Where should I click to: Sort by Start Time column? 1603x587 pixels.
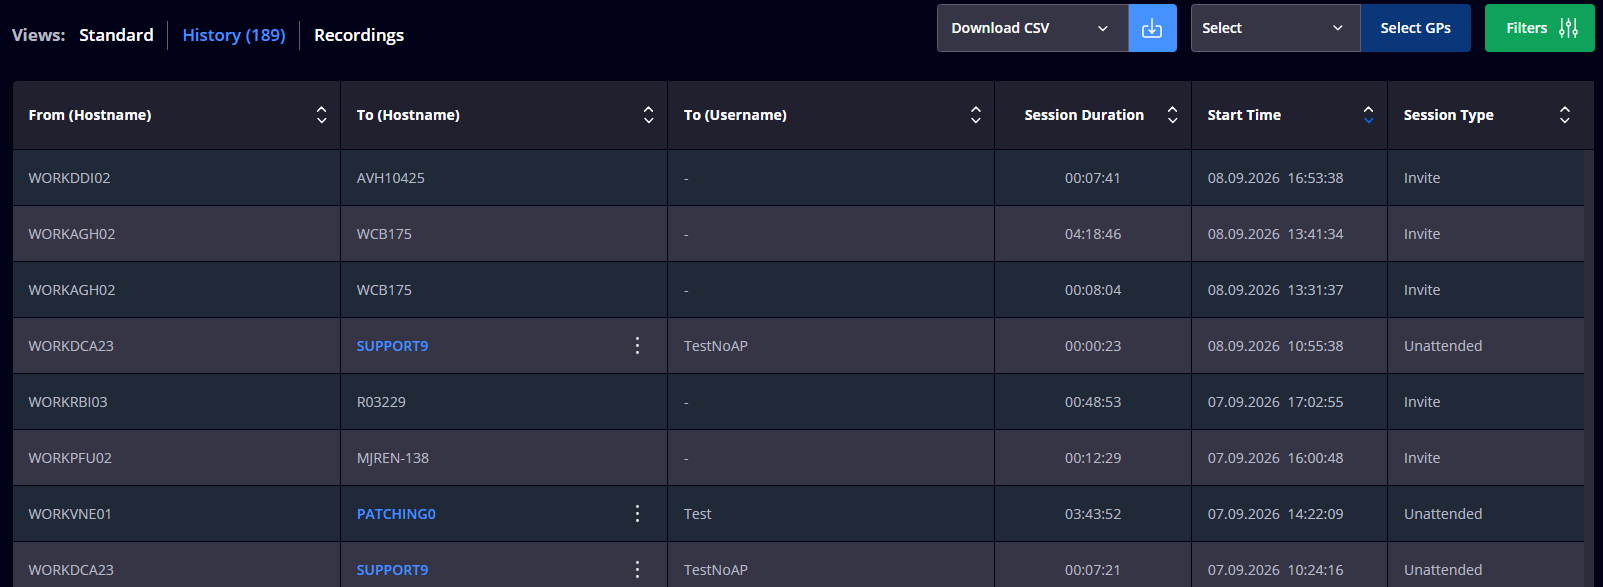[1368, 115]
